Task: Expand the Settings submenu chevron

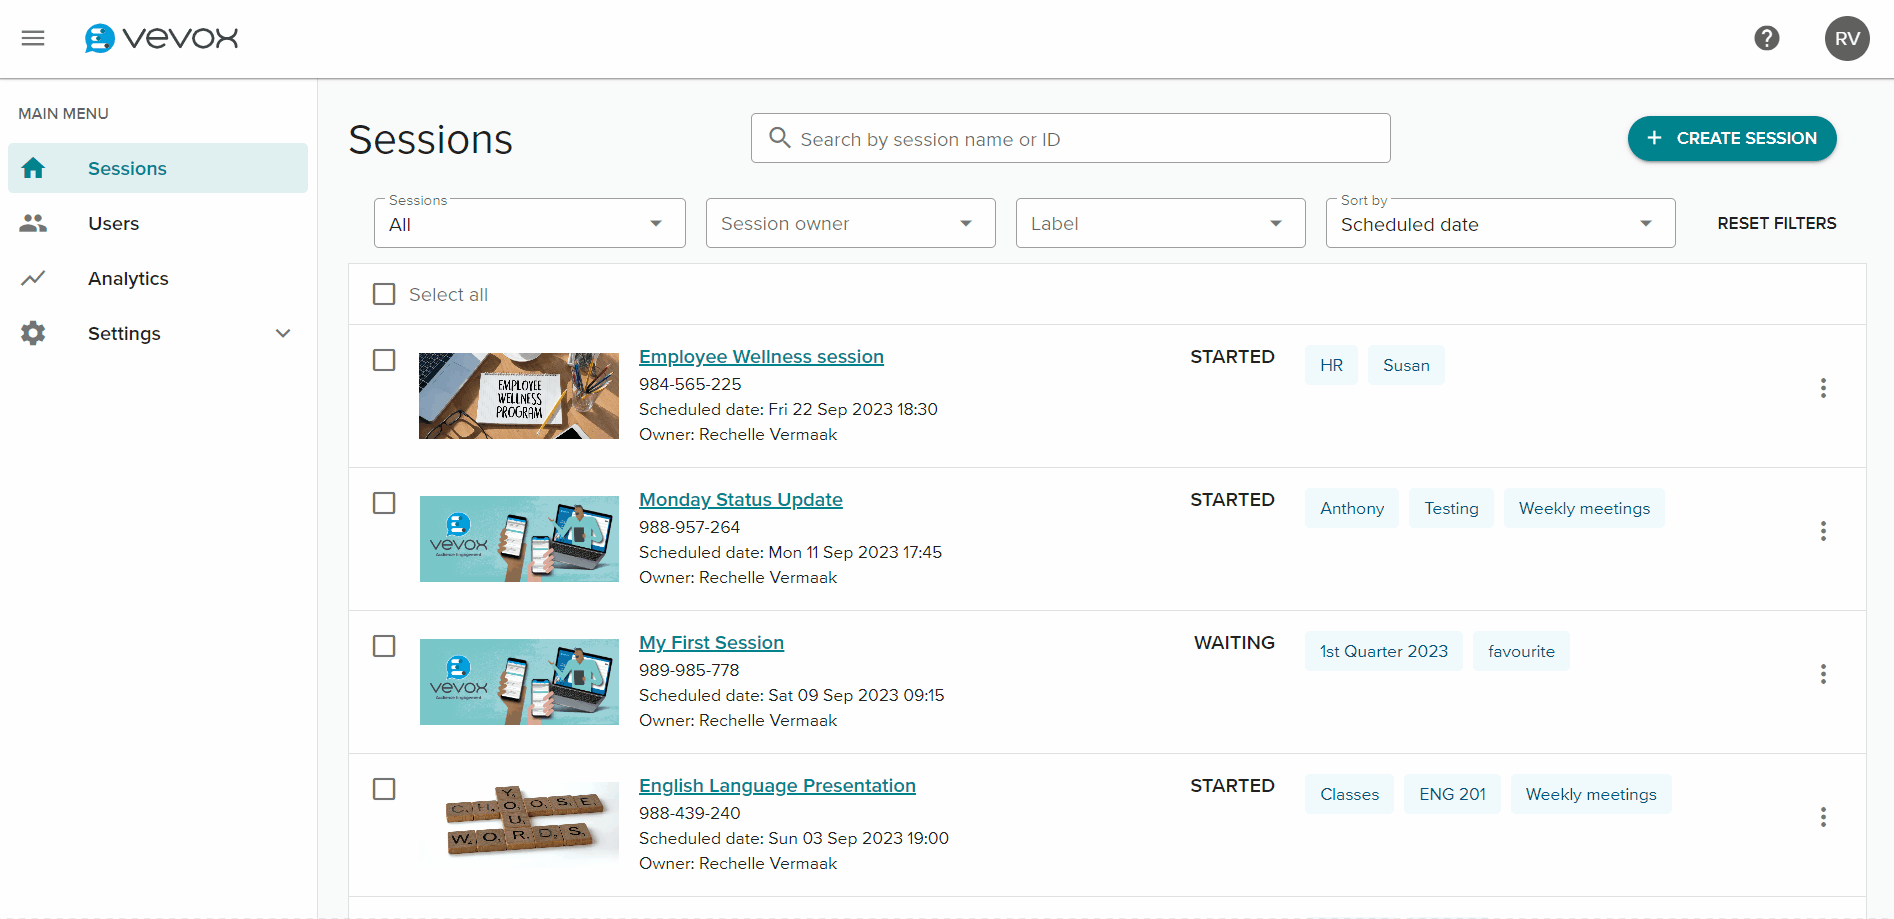Action: 283,333
